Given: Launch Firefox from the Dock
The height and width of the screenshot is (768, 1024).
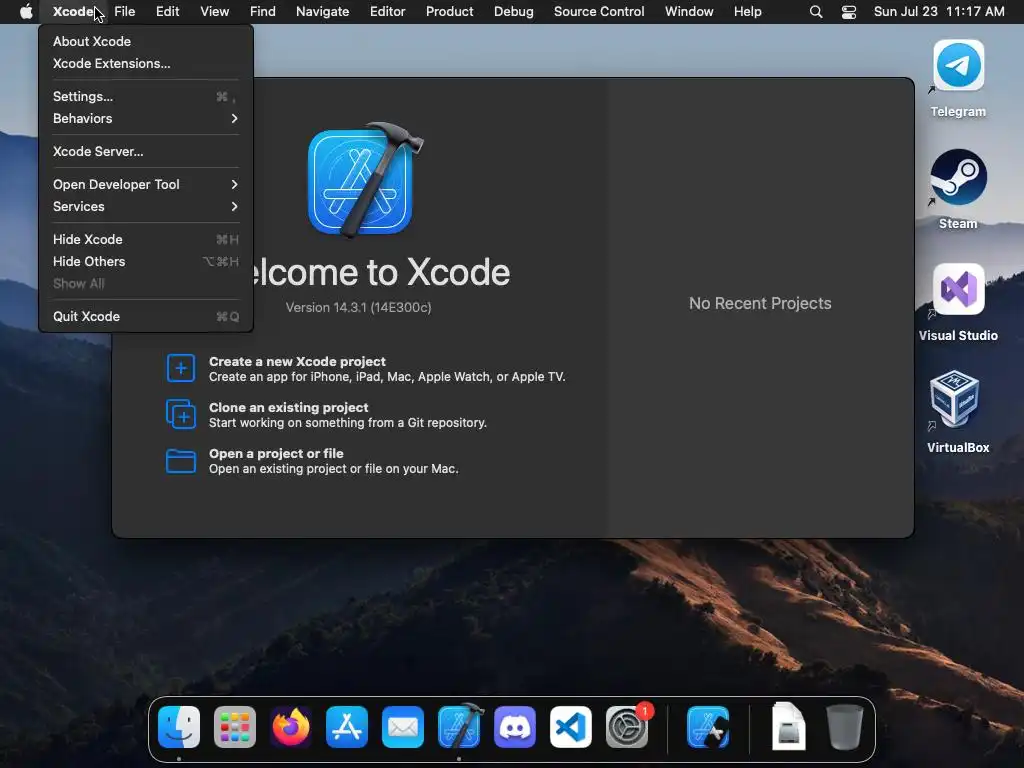Looking at the screenshot, I should [x=291, y=726].
